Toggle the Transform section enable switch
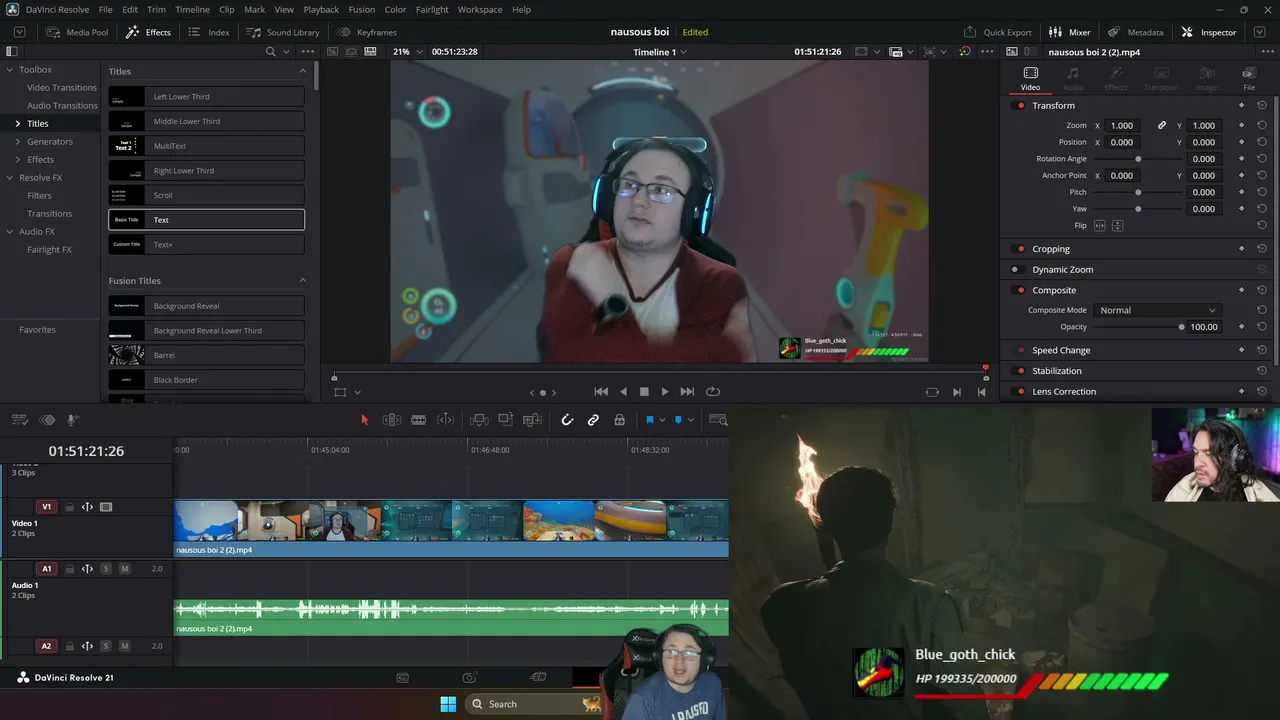Image resolution: width=1280 pixels, height=720 pixels. pyautogui.click(x=1020, y=106)
